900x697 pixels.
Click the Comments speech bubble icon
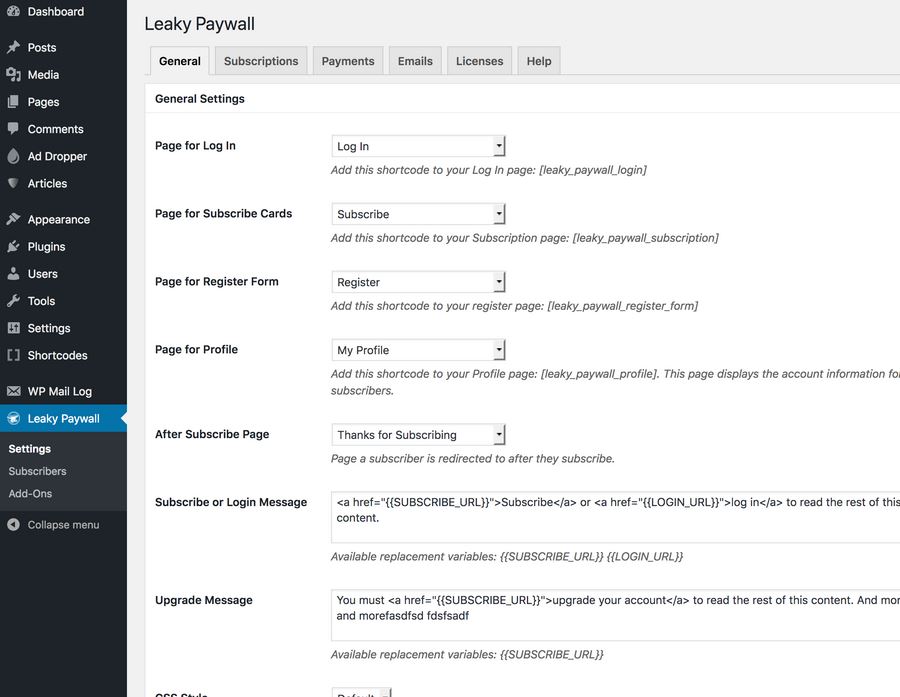[x=13, y=129]
